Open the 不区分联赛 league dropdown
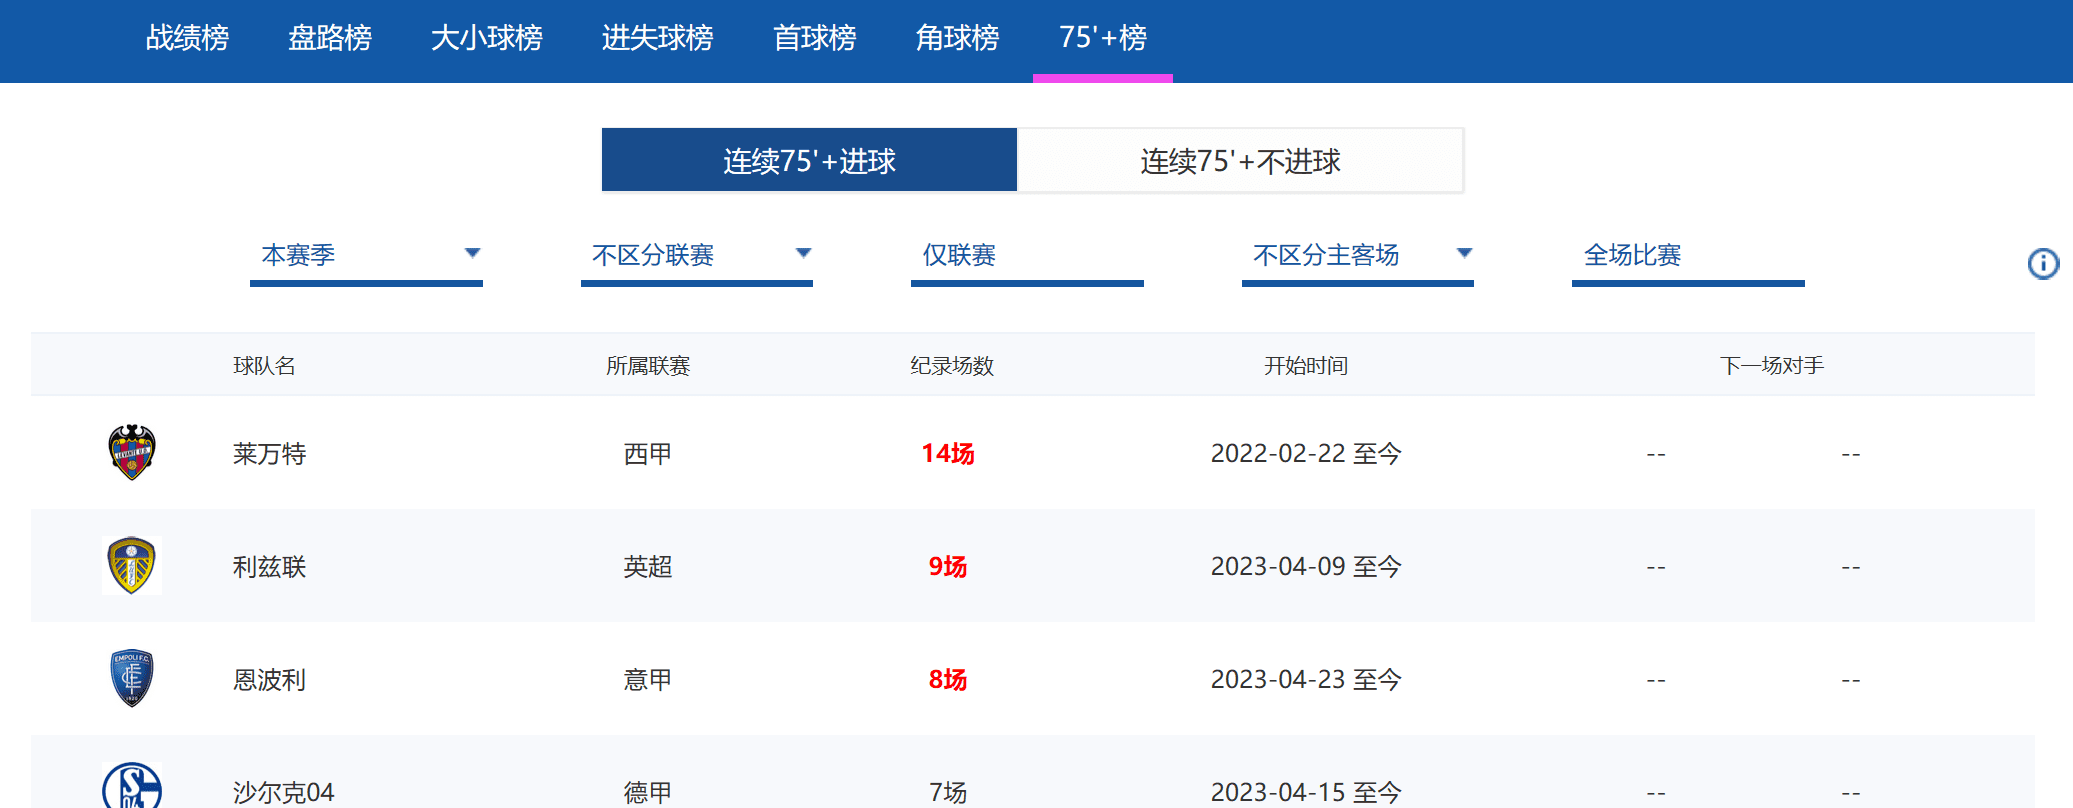Viewport: 2073px width, 808px height. (696, 256)
